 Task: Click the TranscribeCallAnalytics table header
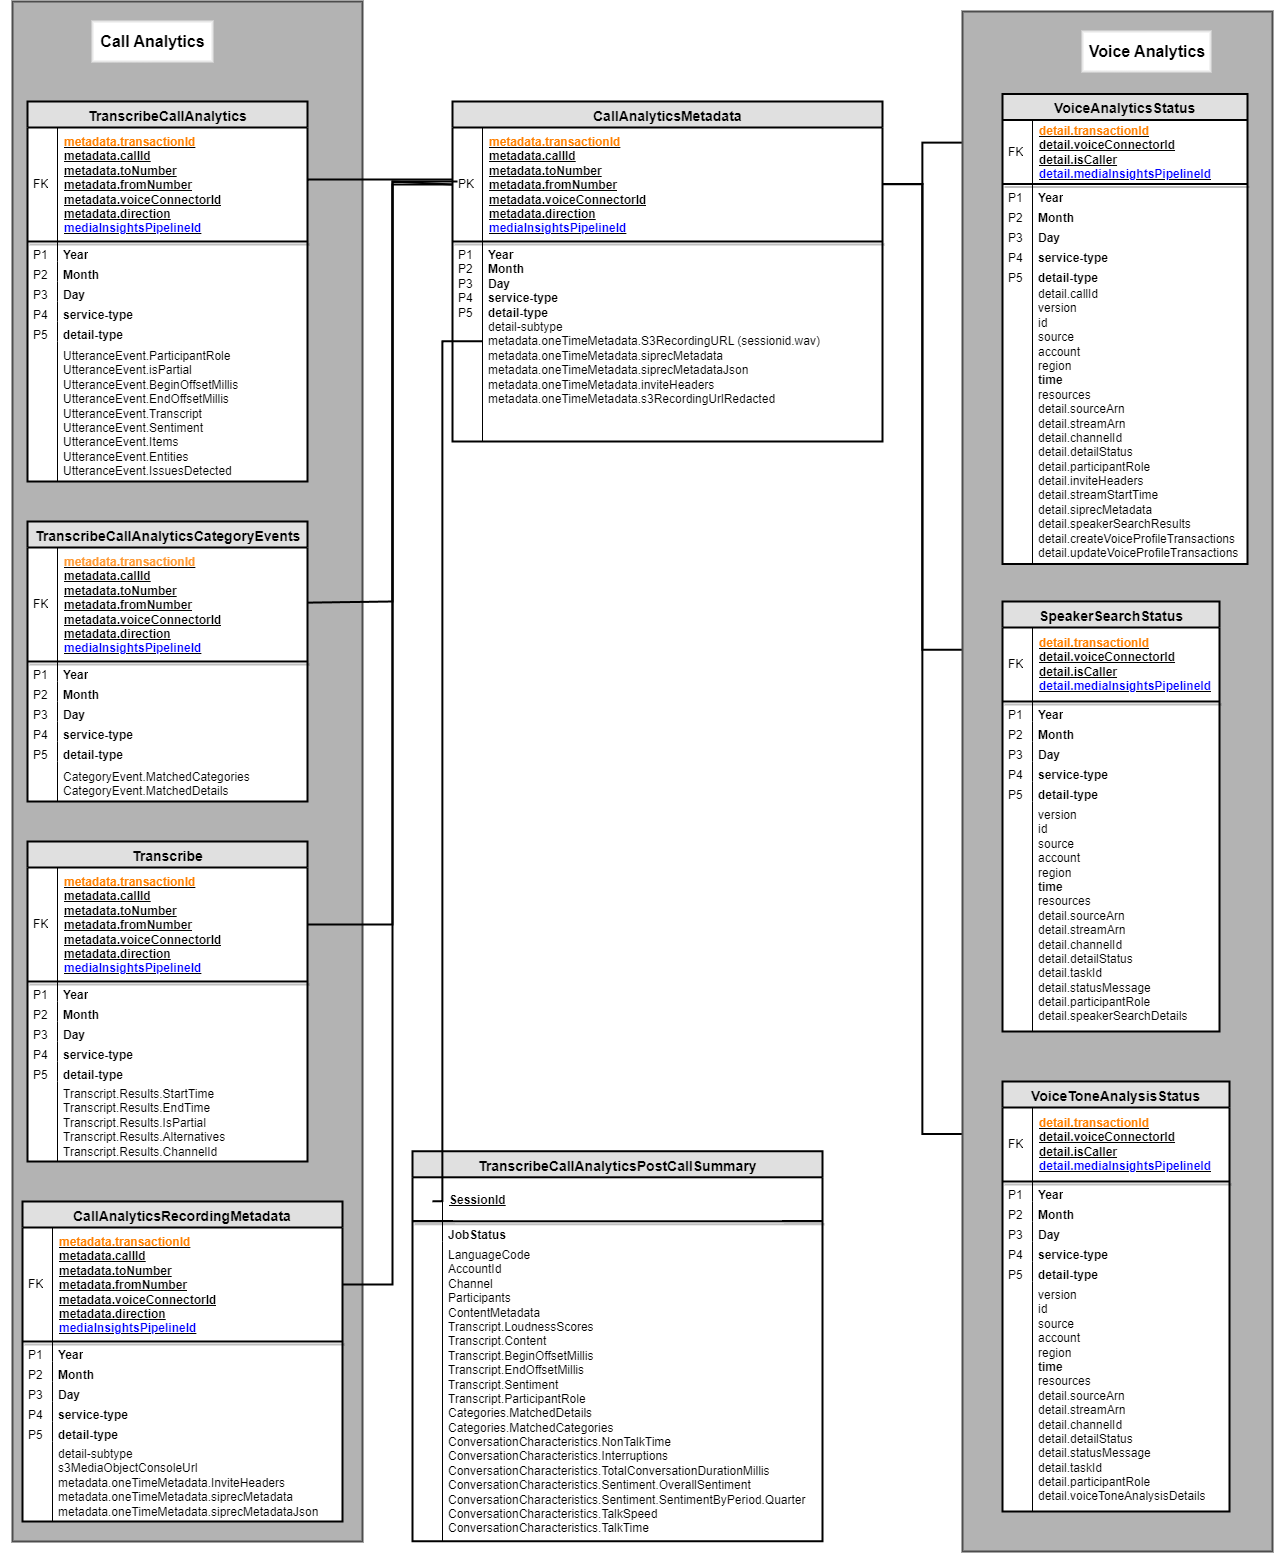coord(167,116)
